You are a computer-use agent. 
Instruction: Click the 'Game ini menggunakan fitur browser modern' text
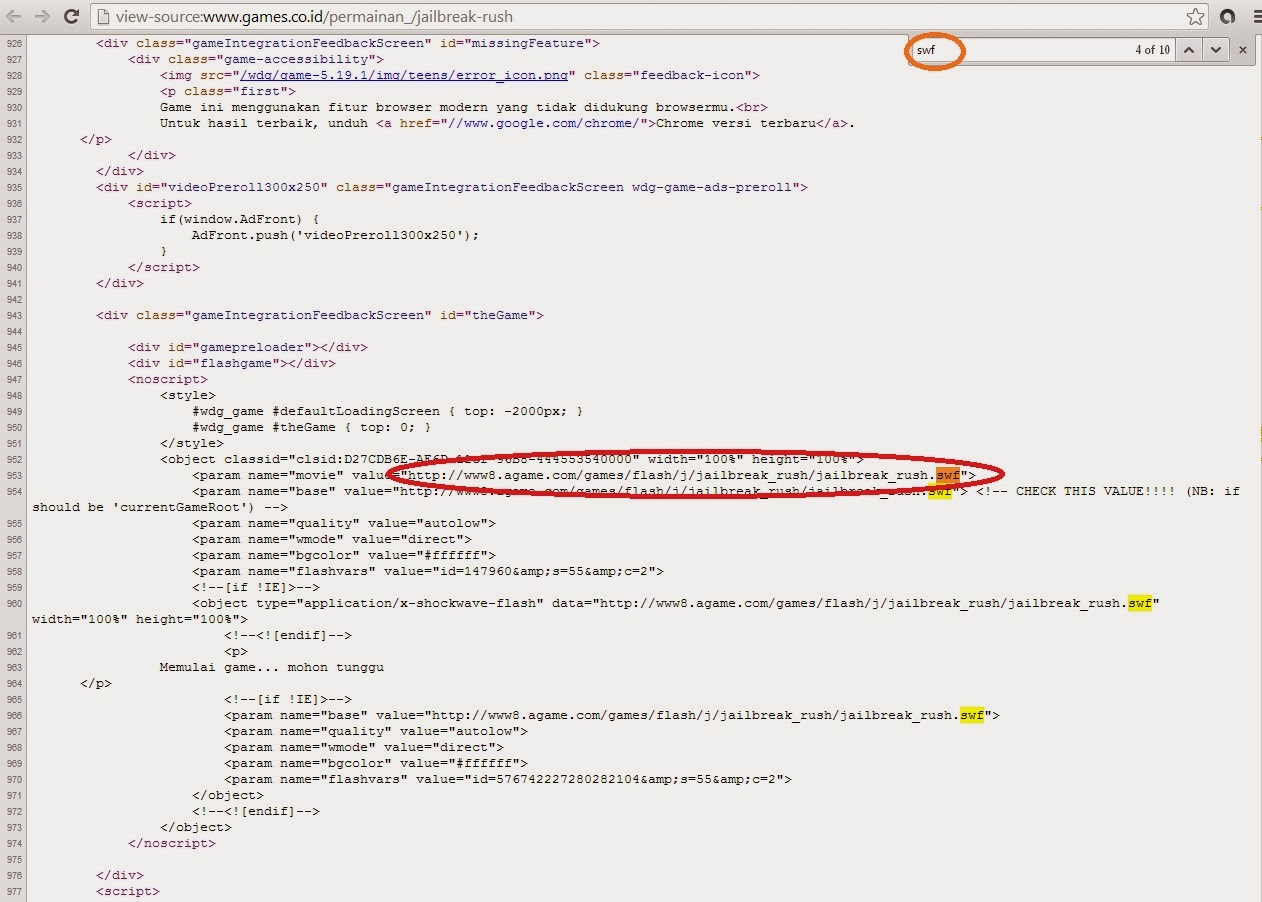tap(324, 107)
